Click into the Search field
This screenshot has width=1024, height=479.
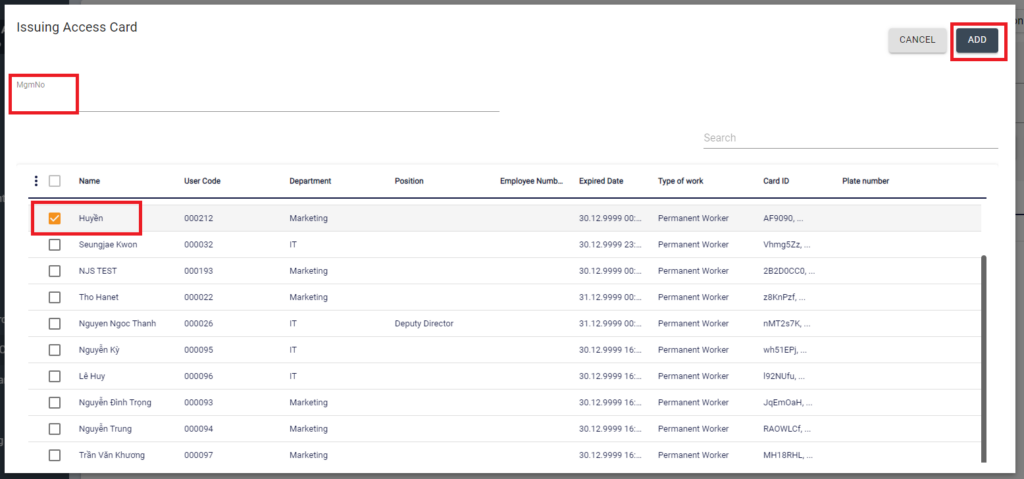click(x=849, y=138)
